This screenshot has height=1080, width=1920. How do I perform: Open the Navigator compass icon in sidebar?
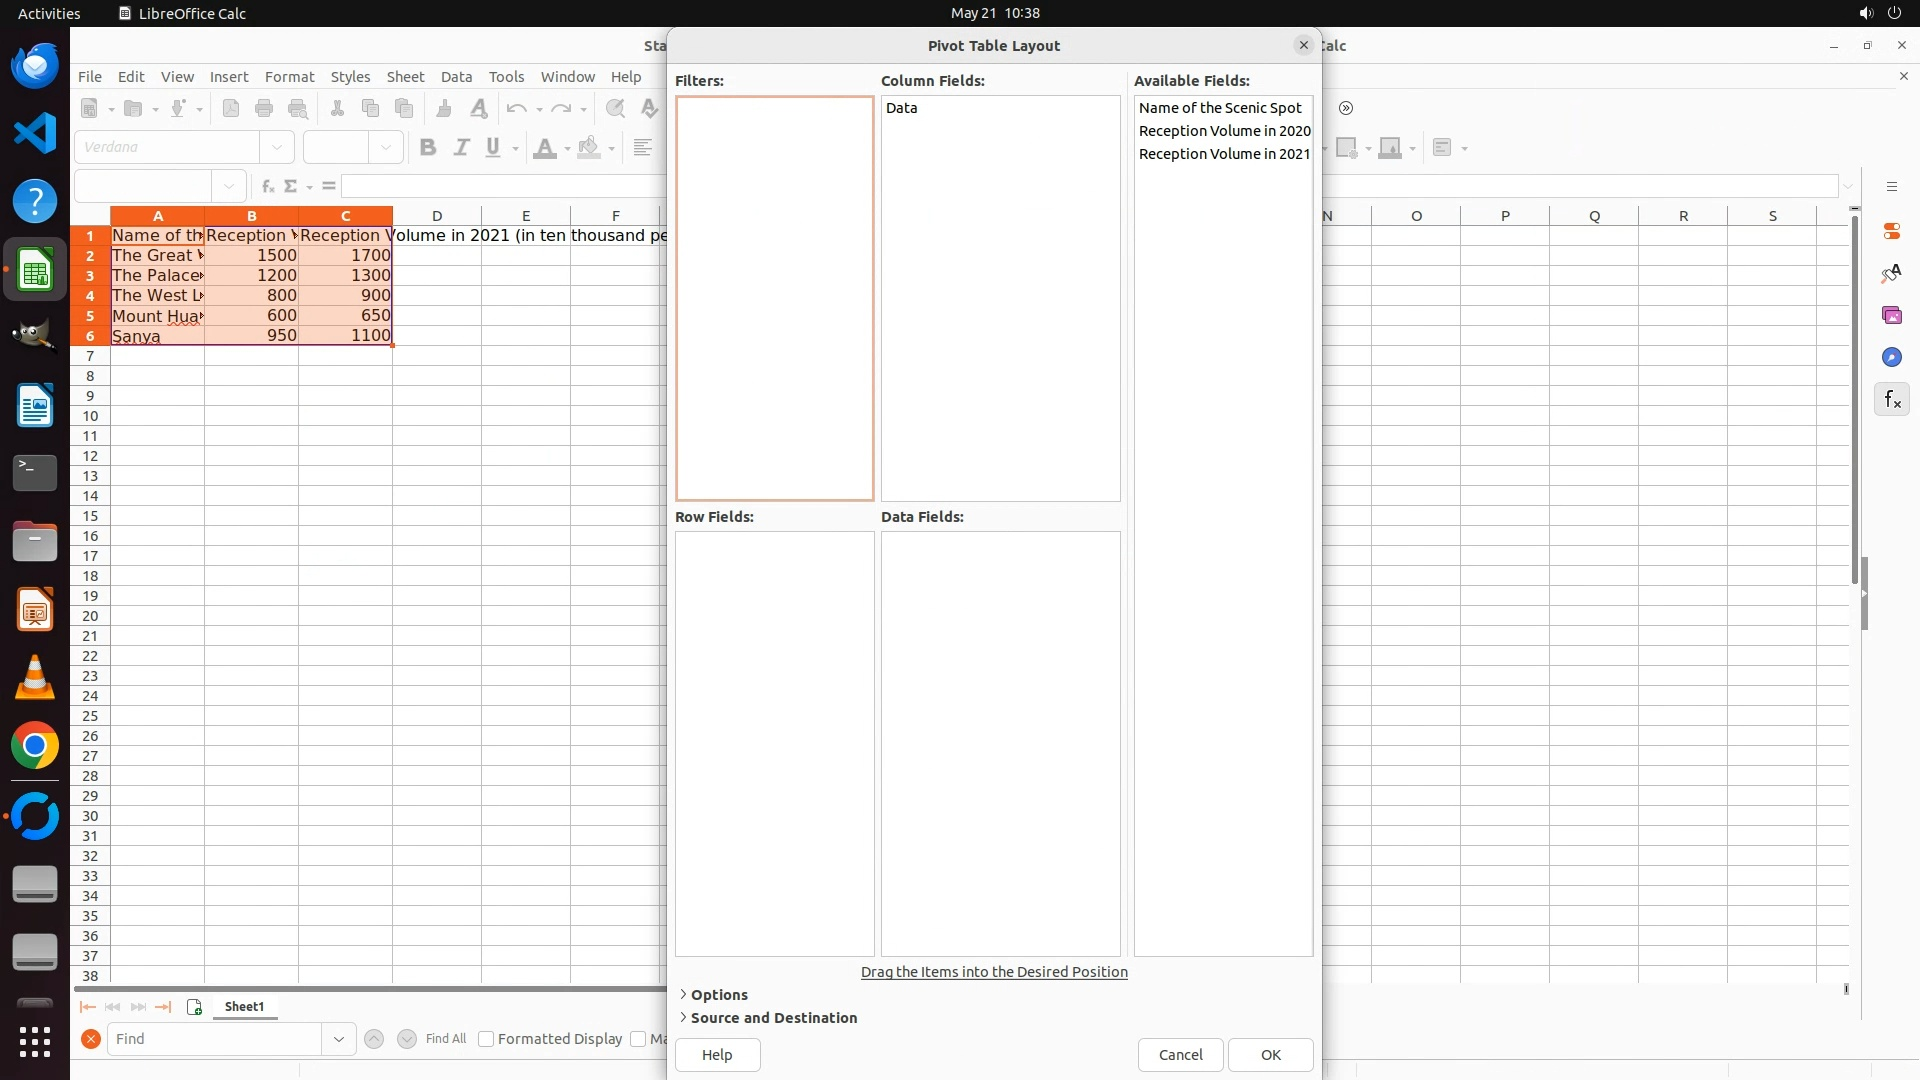point(1891,358)
